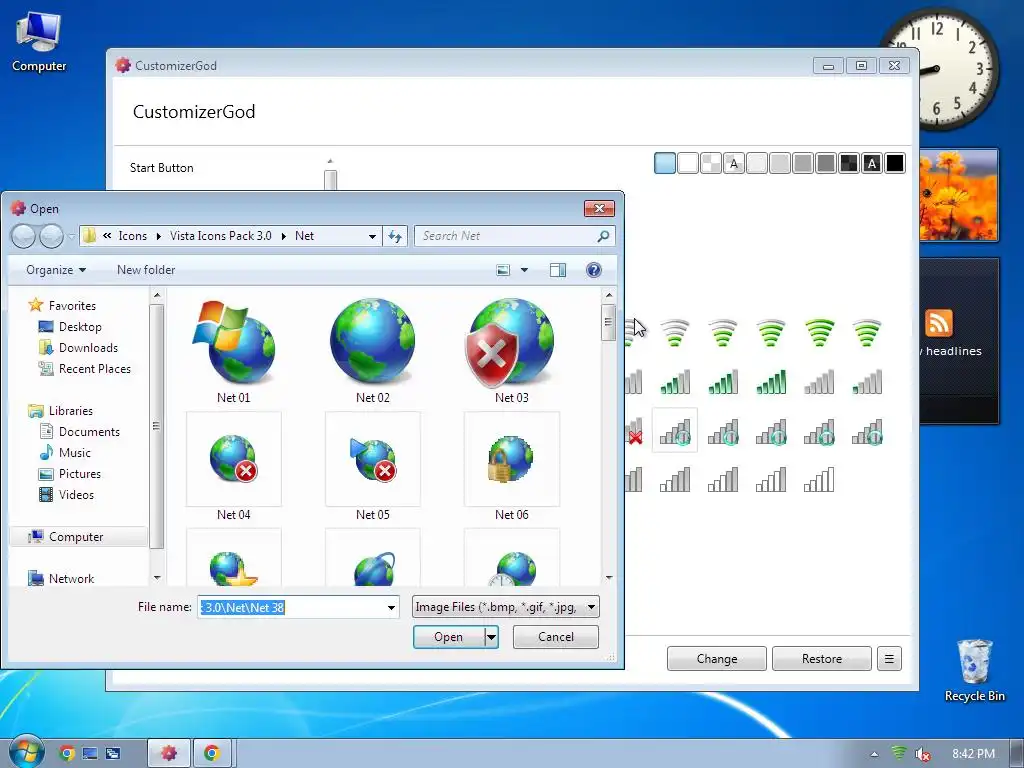The height and width of the screenshot is (768, 1024).
Task: Click New folder in toolbar
Action: click(146, 270)
